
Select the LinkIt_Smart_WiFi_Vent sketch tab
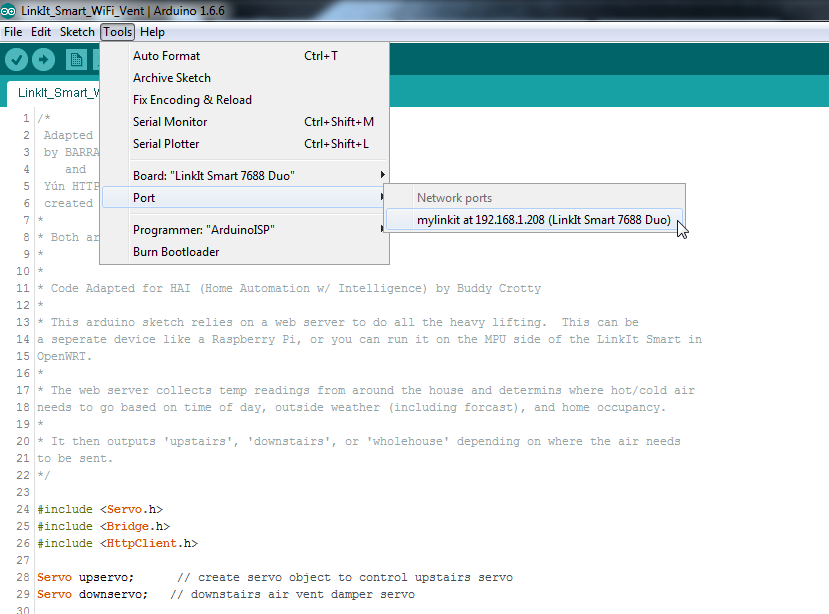click(57, 92)
